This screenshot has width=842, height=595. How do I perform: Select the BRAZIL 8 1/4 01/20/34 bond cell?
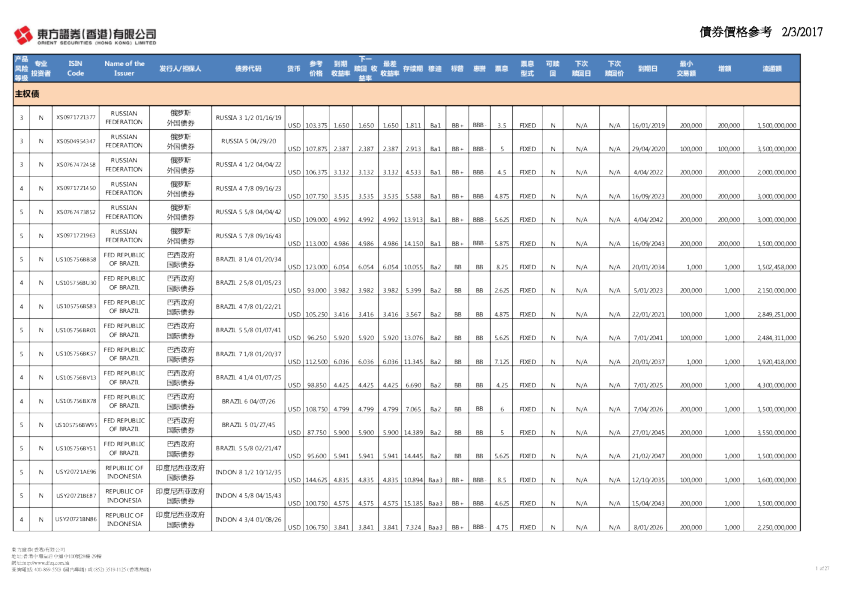249,259
